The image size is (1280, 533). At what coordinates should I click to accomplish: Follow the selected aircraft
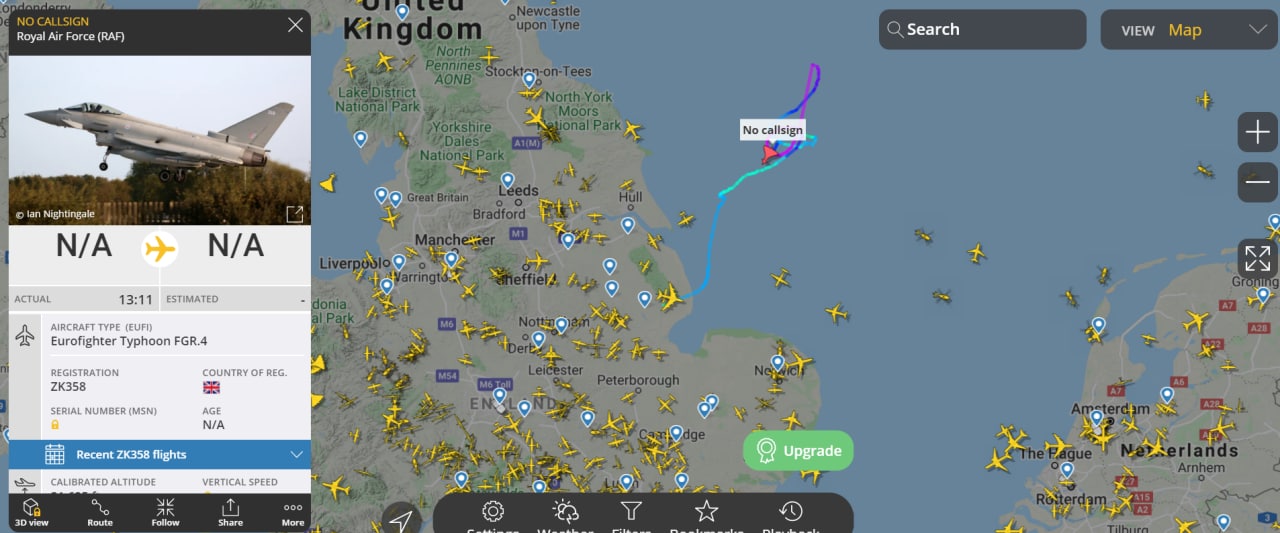point(165,512)
